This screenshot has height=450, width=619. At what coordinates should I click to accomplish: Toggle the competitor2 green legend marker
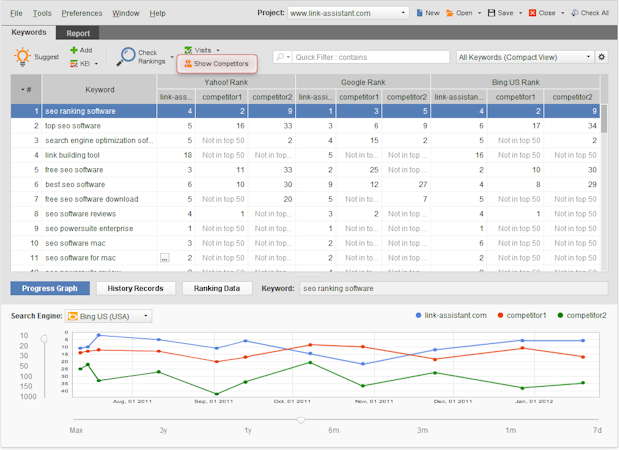click(x=560, y=315)
